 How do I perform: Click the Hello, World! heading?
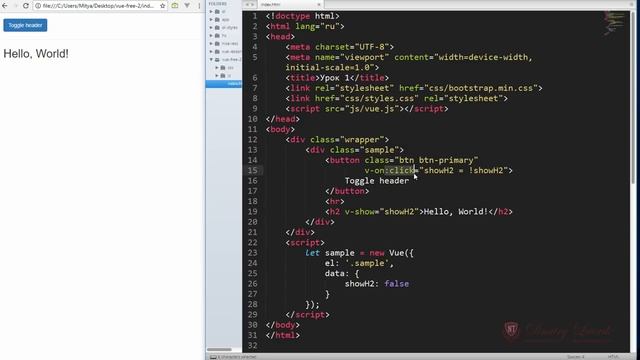coord(36,53)
